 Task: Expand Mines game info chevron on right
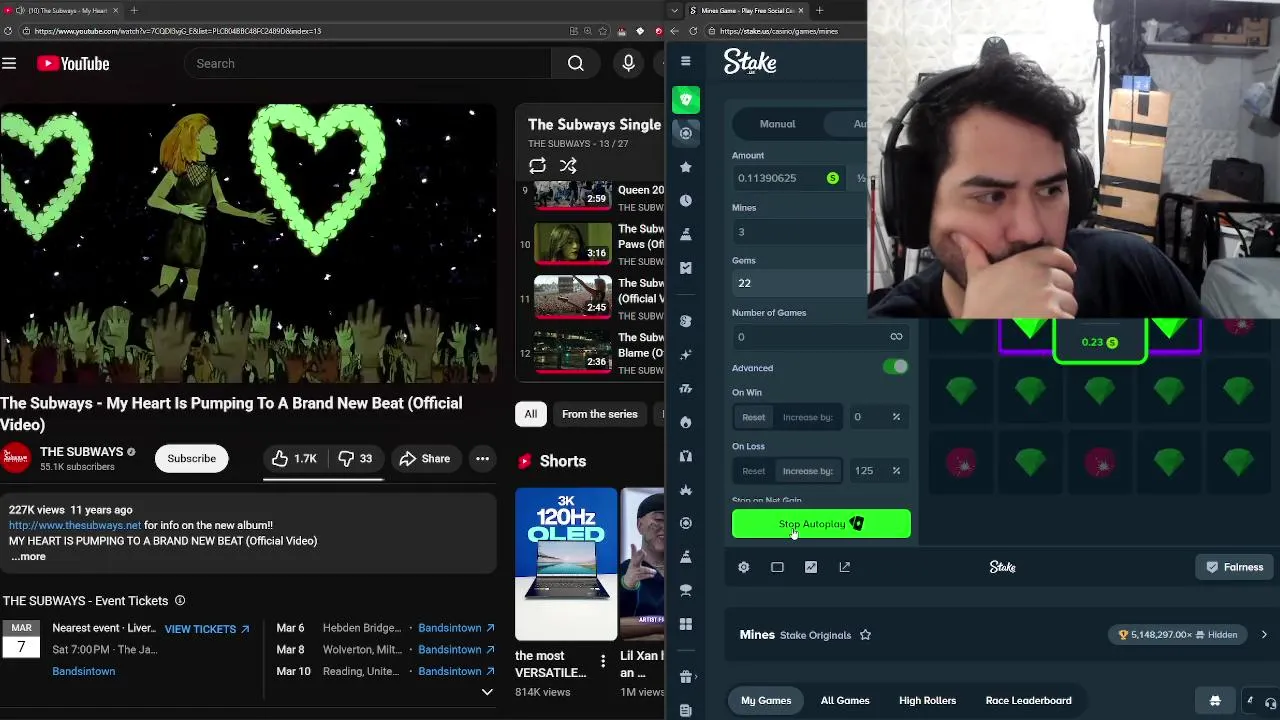1264,635
